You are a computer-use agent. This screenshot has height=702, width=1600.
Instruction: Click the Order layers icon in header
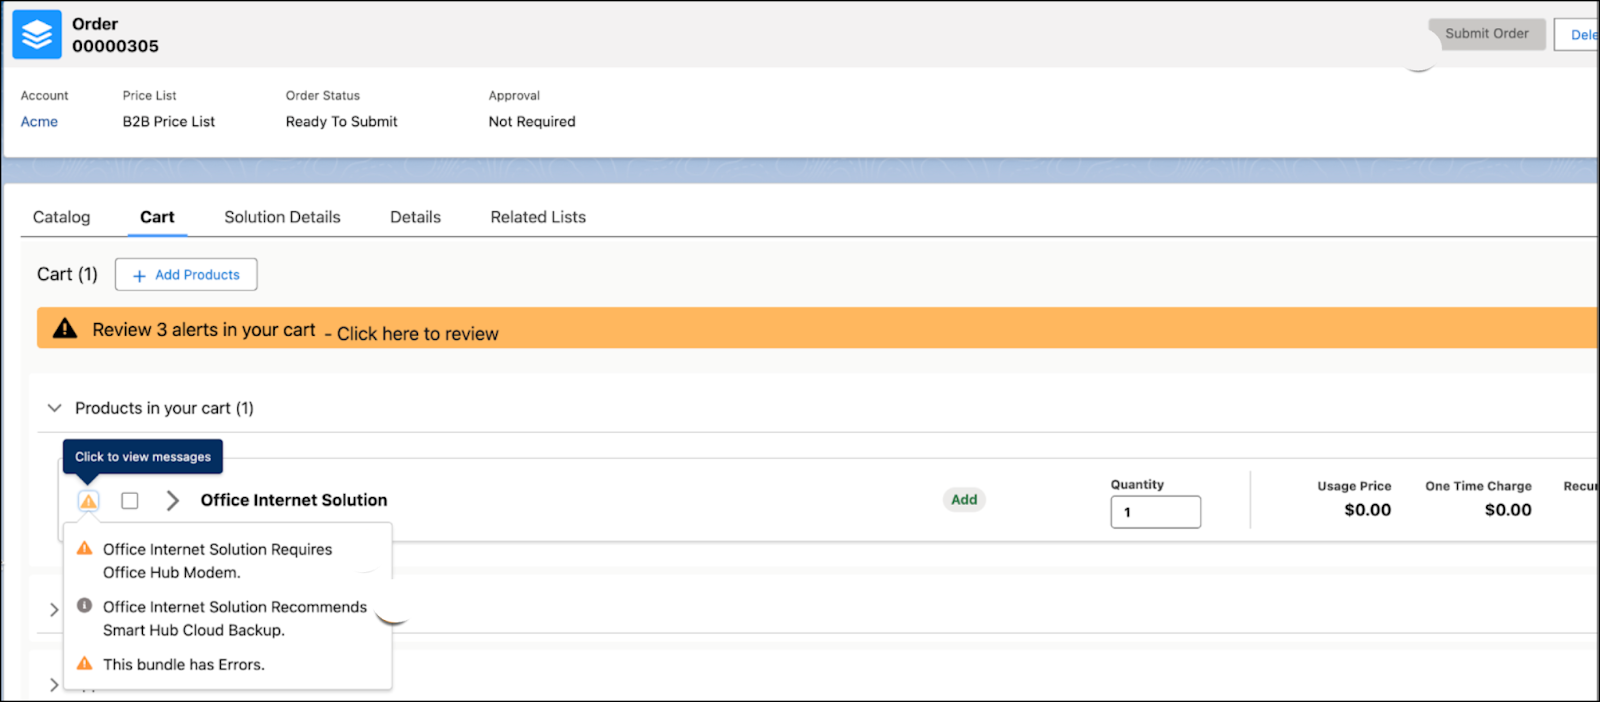click(x=37, y=35)
